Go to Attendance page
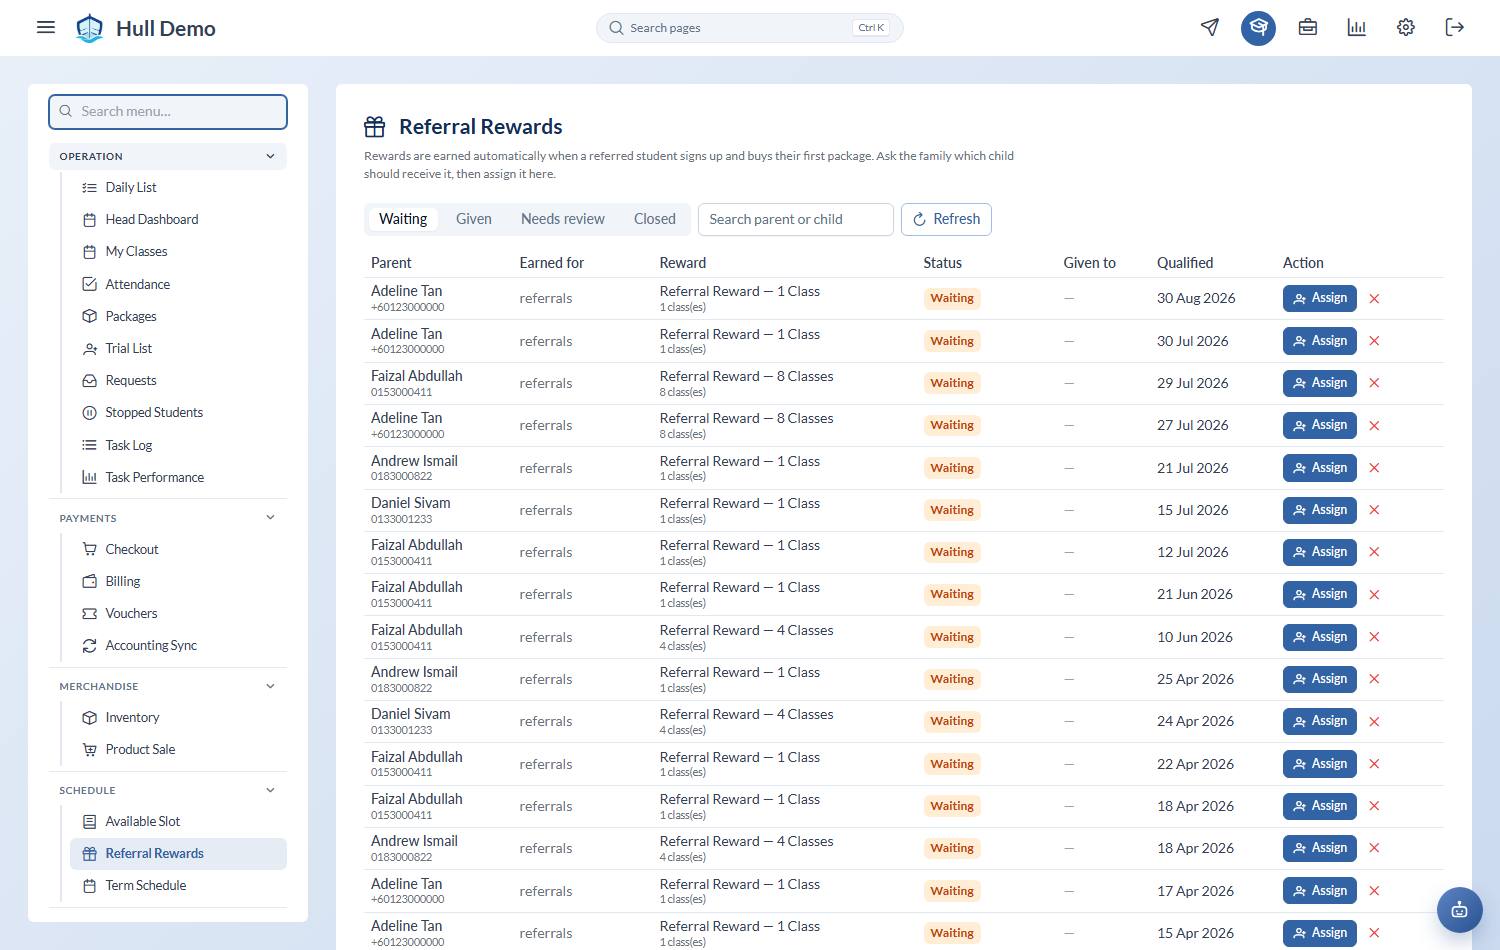1500x950 pixels. [178, 284]
